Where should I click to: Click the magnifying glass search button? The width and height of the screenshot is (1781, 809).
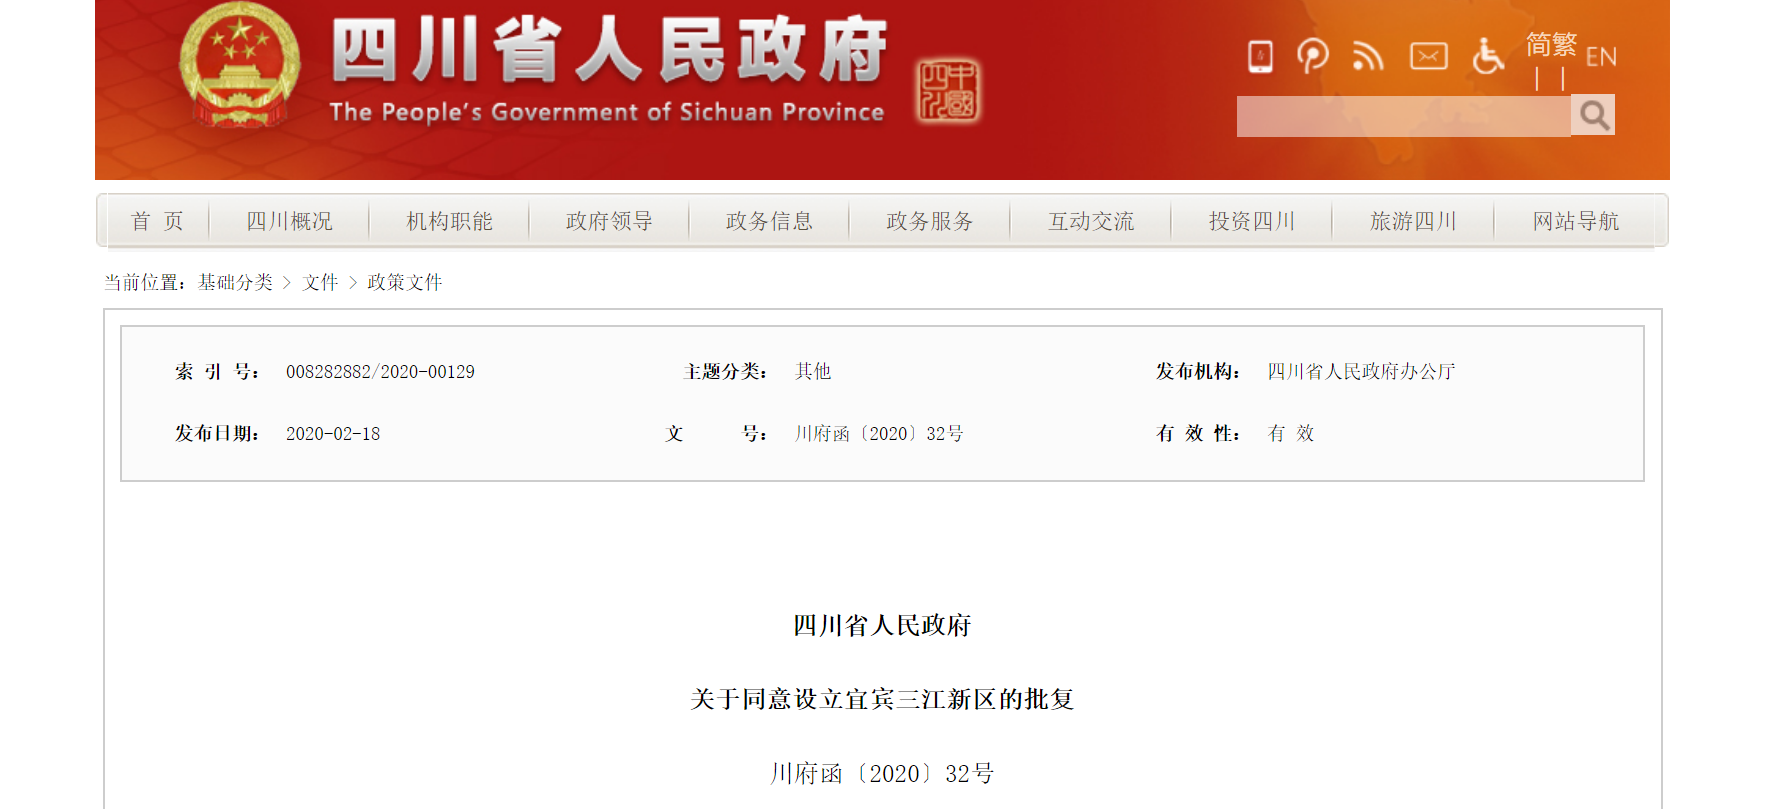point(1593,115)
